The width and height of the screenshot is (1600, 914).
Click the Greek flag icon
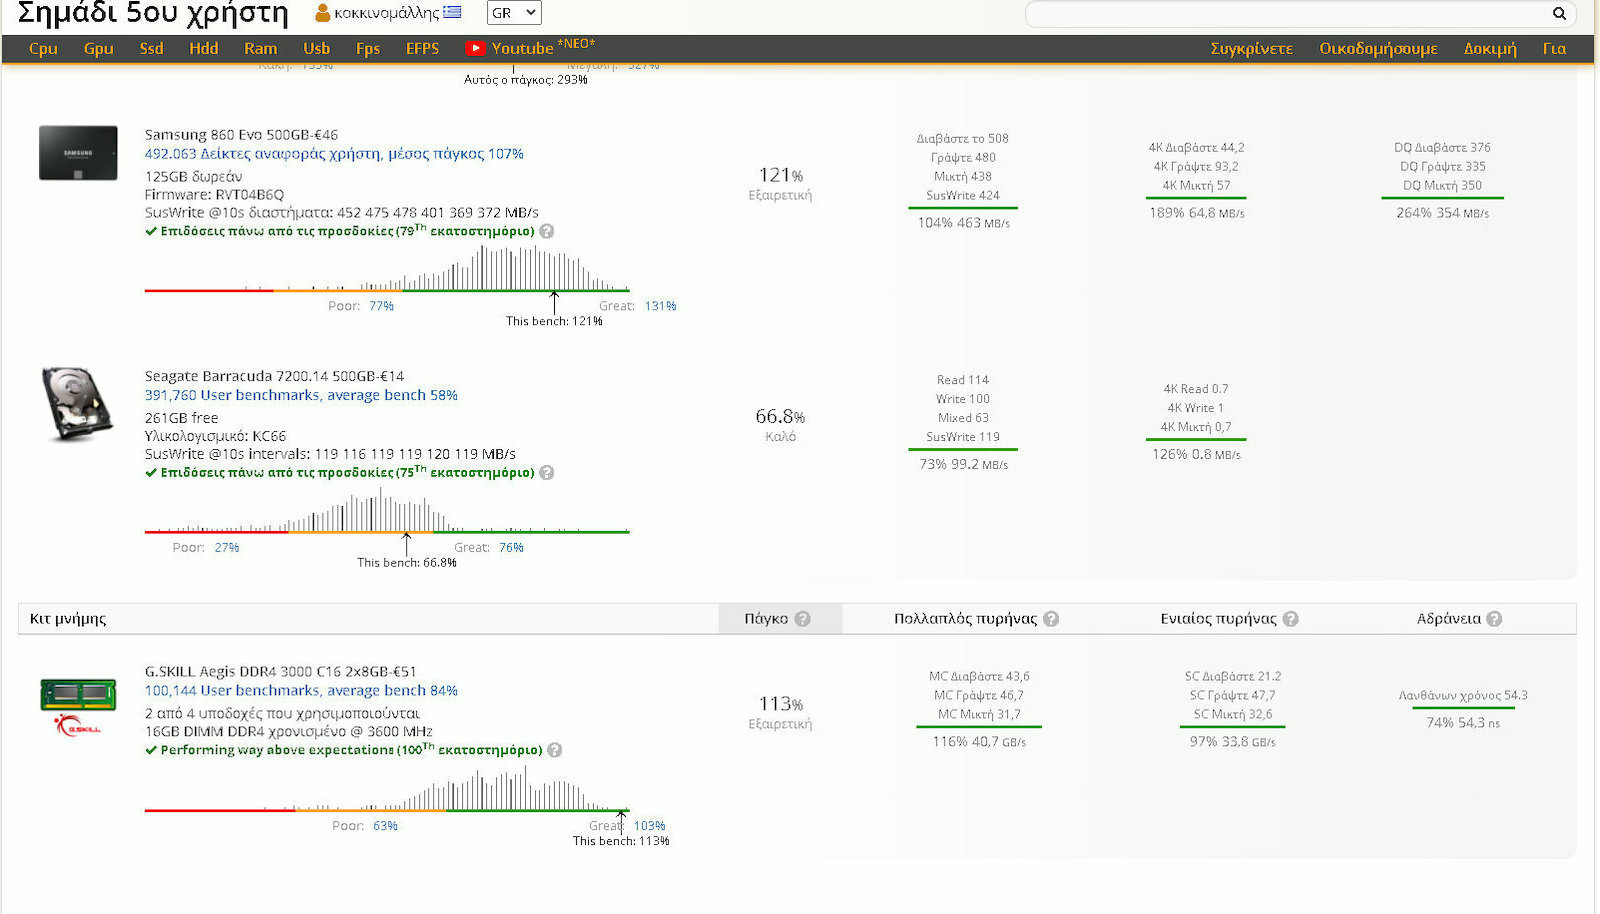(453, 12)
